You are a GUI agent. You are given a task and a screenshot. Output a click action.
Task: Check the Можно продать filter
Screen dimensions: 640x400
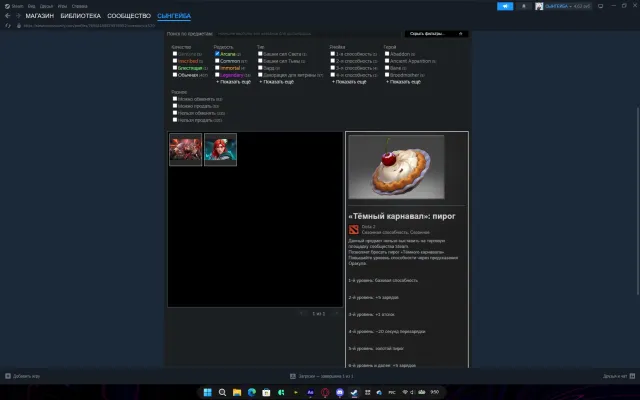(x=175, y=106)
